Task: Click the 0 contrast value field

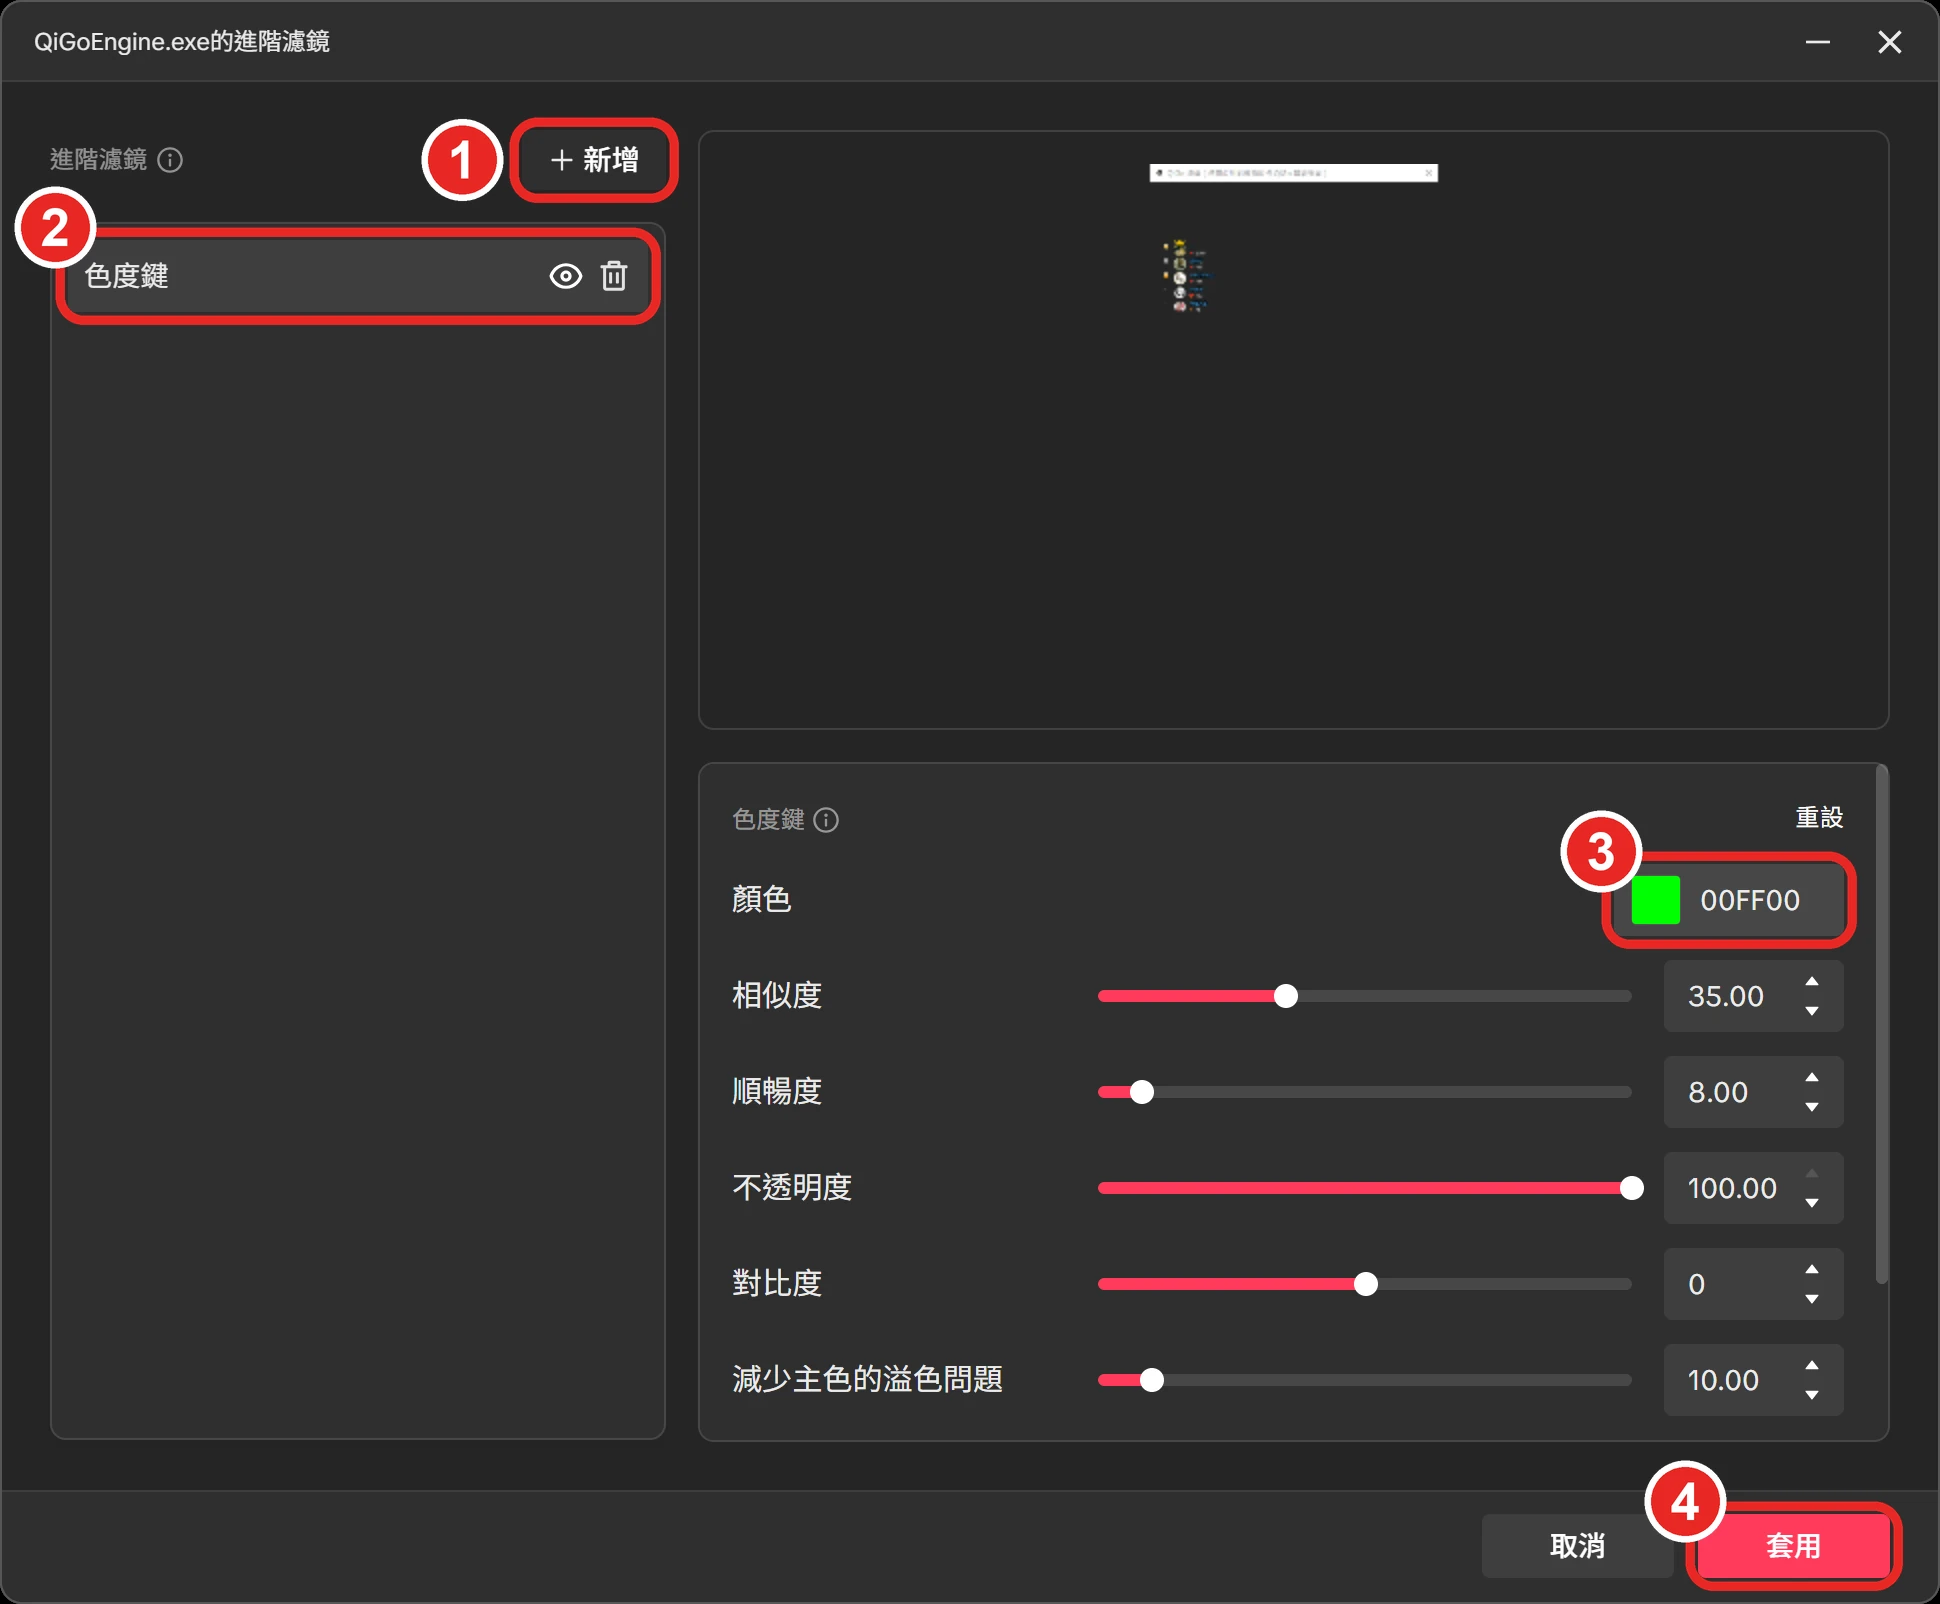Action: 1753,1284
